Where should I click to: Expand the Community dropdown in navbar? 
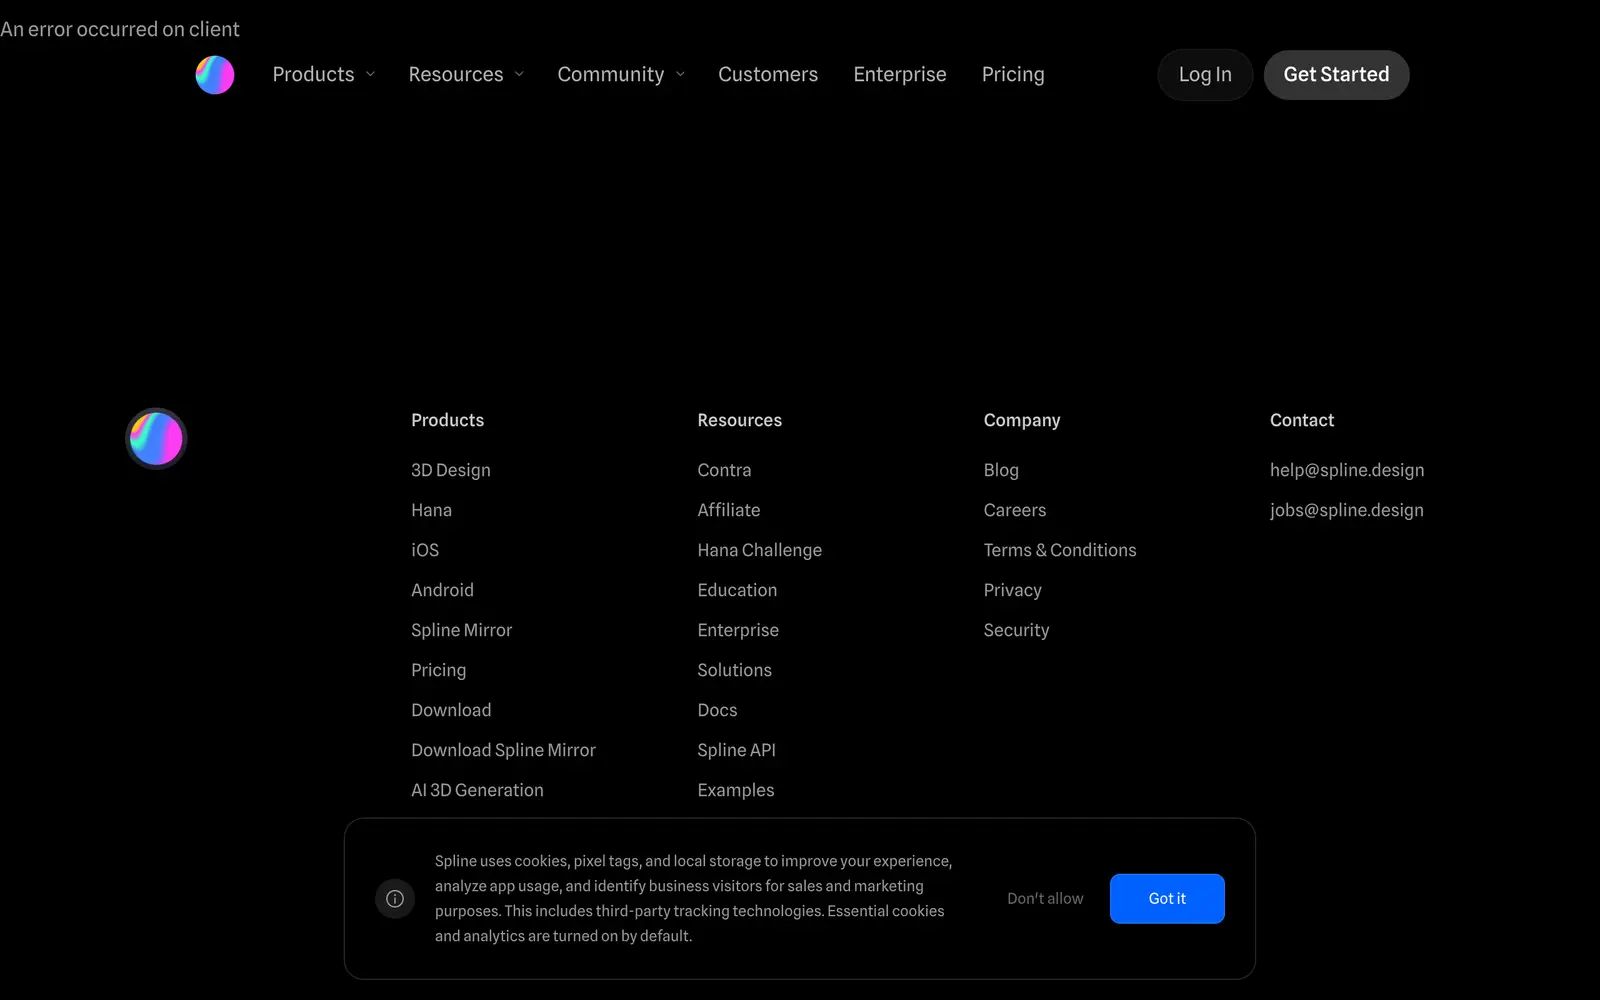tap(621, 75)
